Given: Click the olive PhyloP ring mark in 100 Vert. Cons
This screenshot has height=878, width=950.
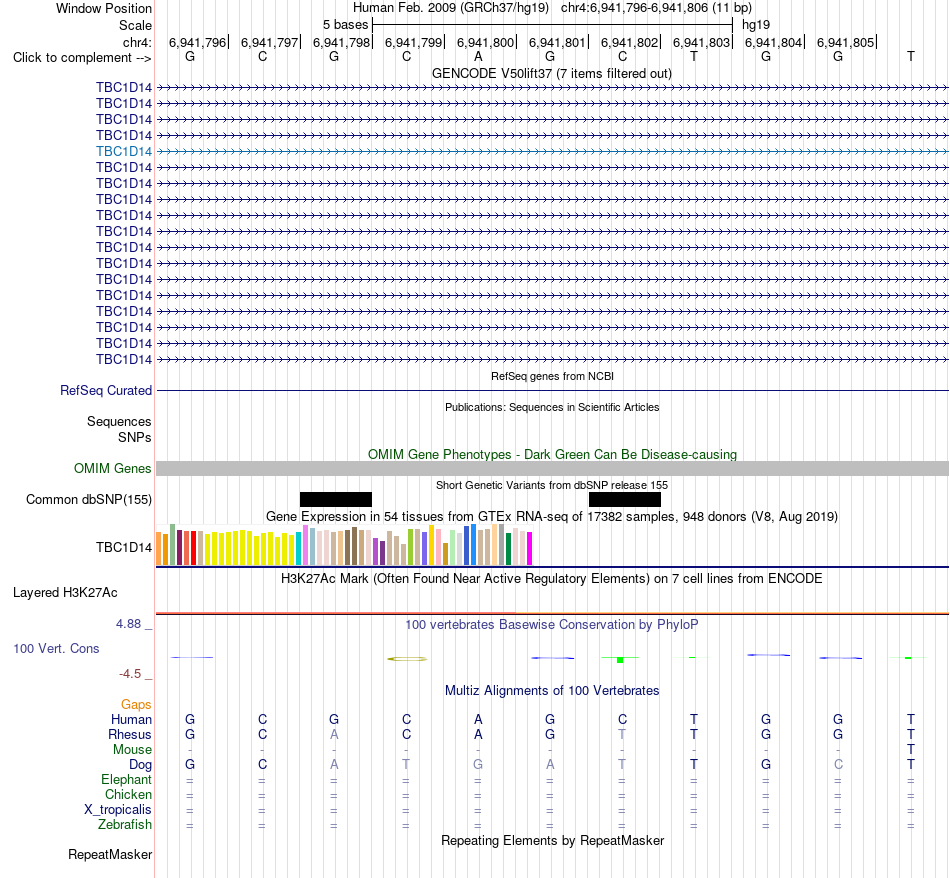Looking at the screenshot, I should click(x=407, y=659).
